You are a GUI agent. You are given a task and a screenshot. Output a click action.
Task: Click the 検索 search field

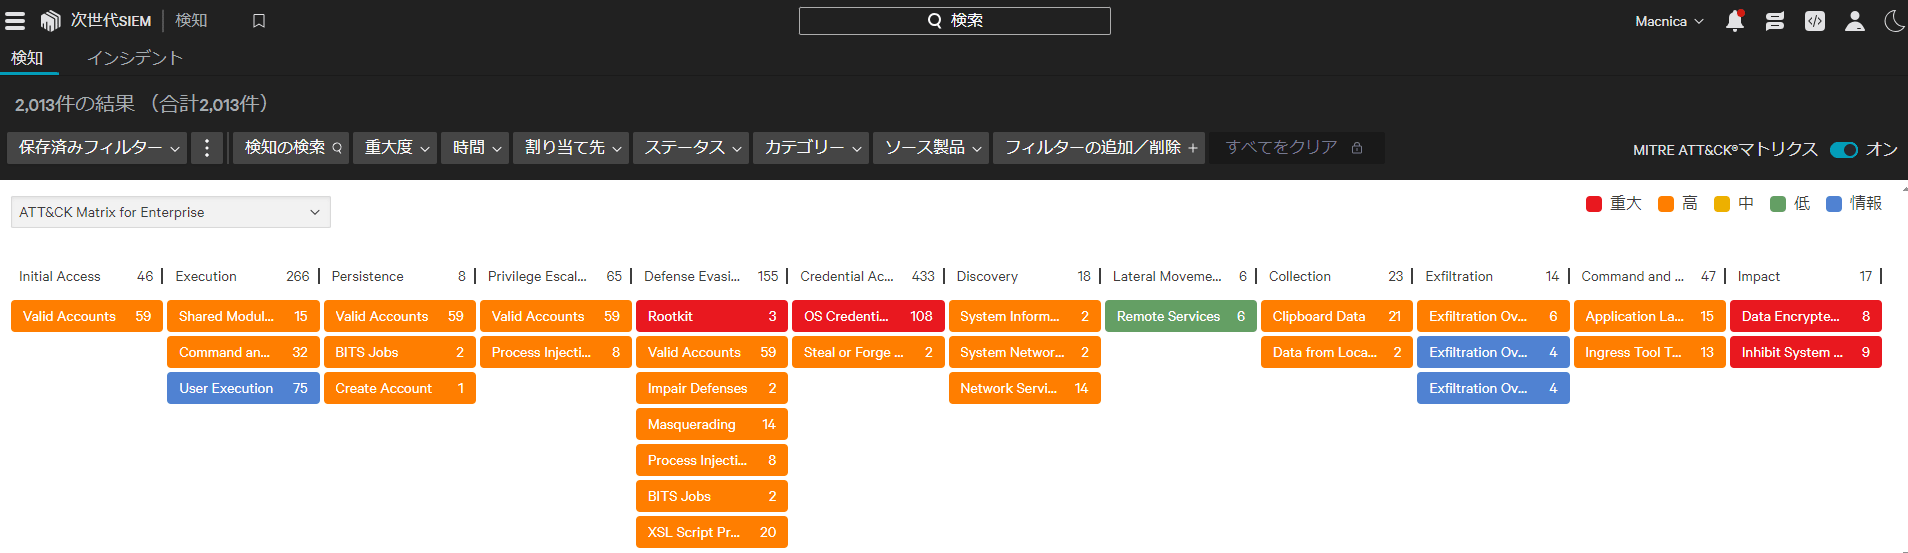click(x=954, y=21)
